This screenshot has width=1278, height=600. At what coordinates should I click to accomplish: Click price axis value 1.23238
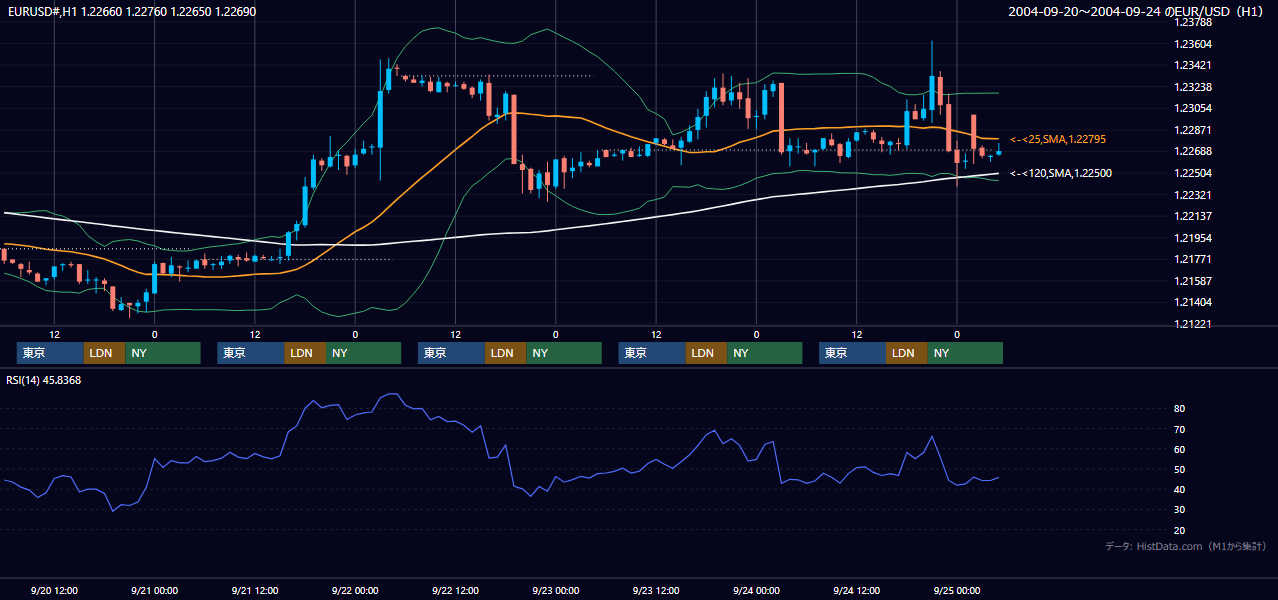pos(1193,87)
